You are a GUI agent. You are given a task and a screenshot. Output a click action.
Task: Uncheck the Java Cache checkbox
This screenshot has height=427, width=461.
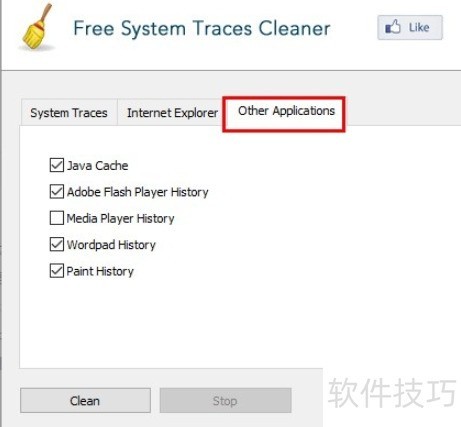click(57, 165)
